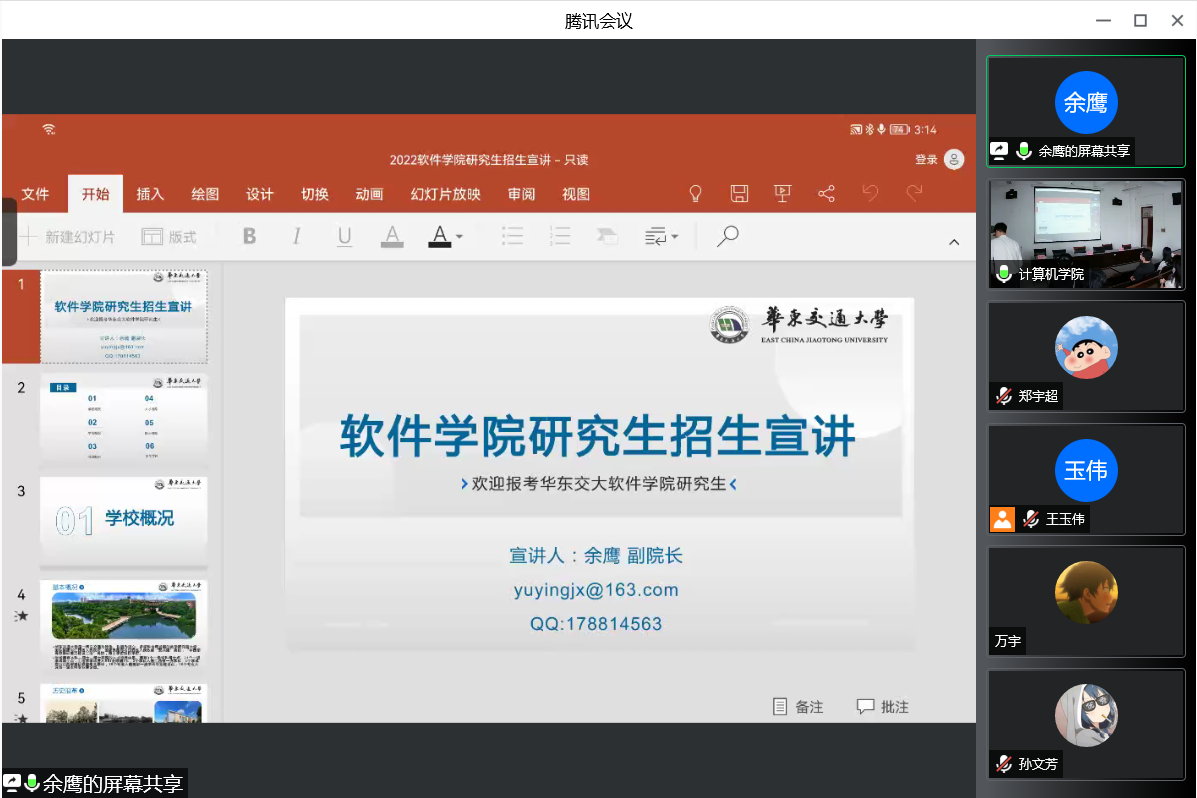Open the paragraph alignment dropdown
Screen dimensions: 1197x798
661,236
